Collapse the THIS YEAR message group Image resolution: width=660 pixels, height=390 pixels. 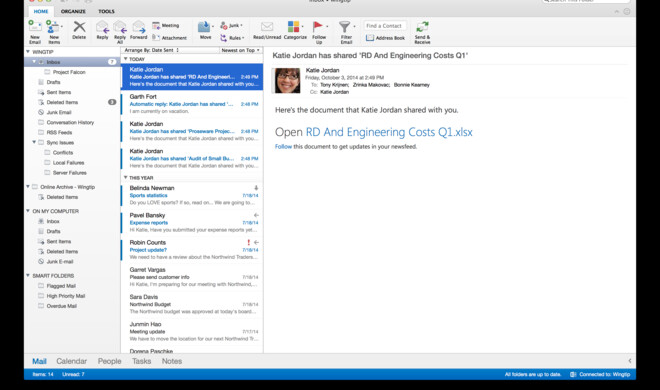pos(125,178)
